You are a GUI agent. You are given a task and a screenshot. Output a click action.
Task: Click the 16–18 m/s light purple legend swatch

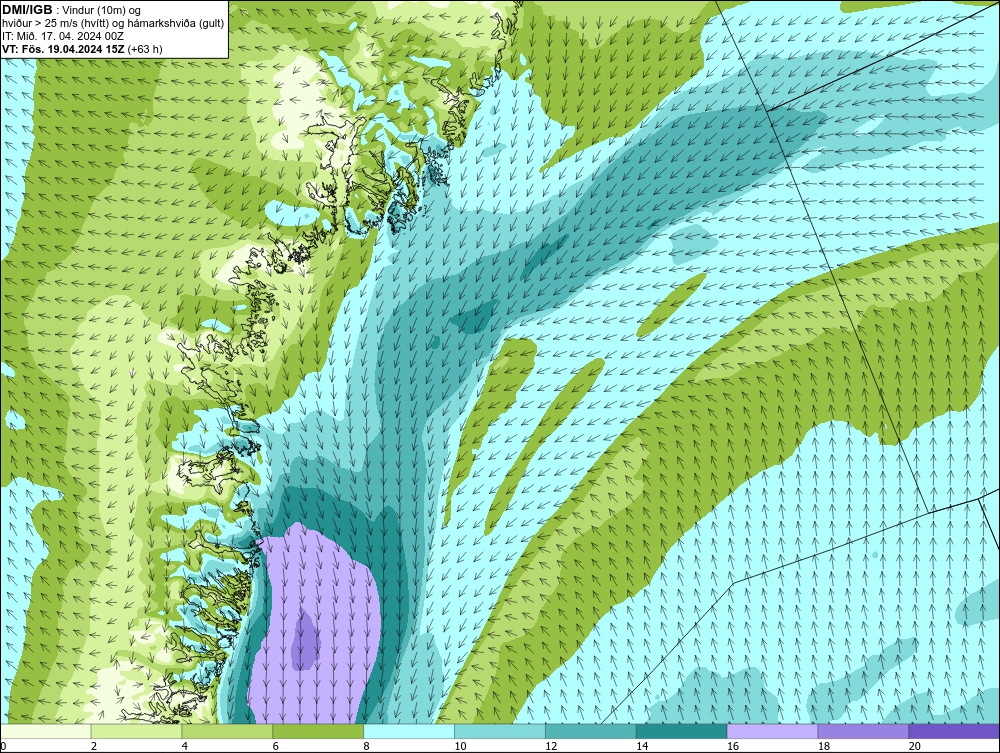772,731
